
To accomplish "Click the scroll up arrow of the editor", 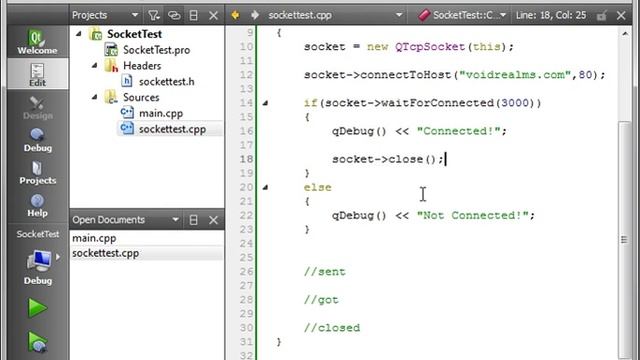I will coord(625,34).
